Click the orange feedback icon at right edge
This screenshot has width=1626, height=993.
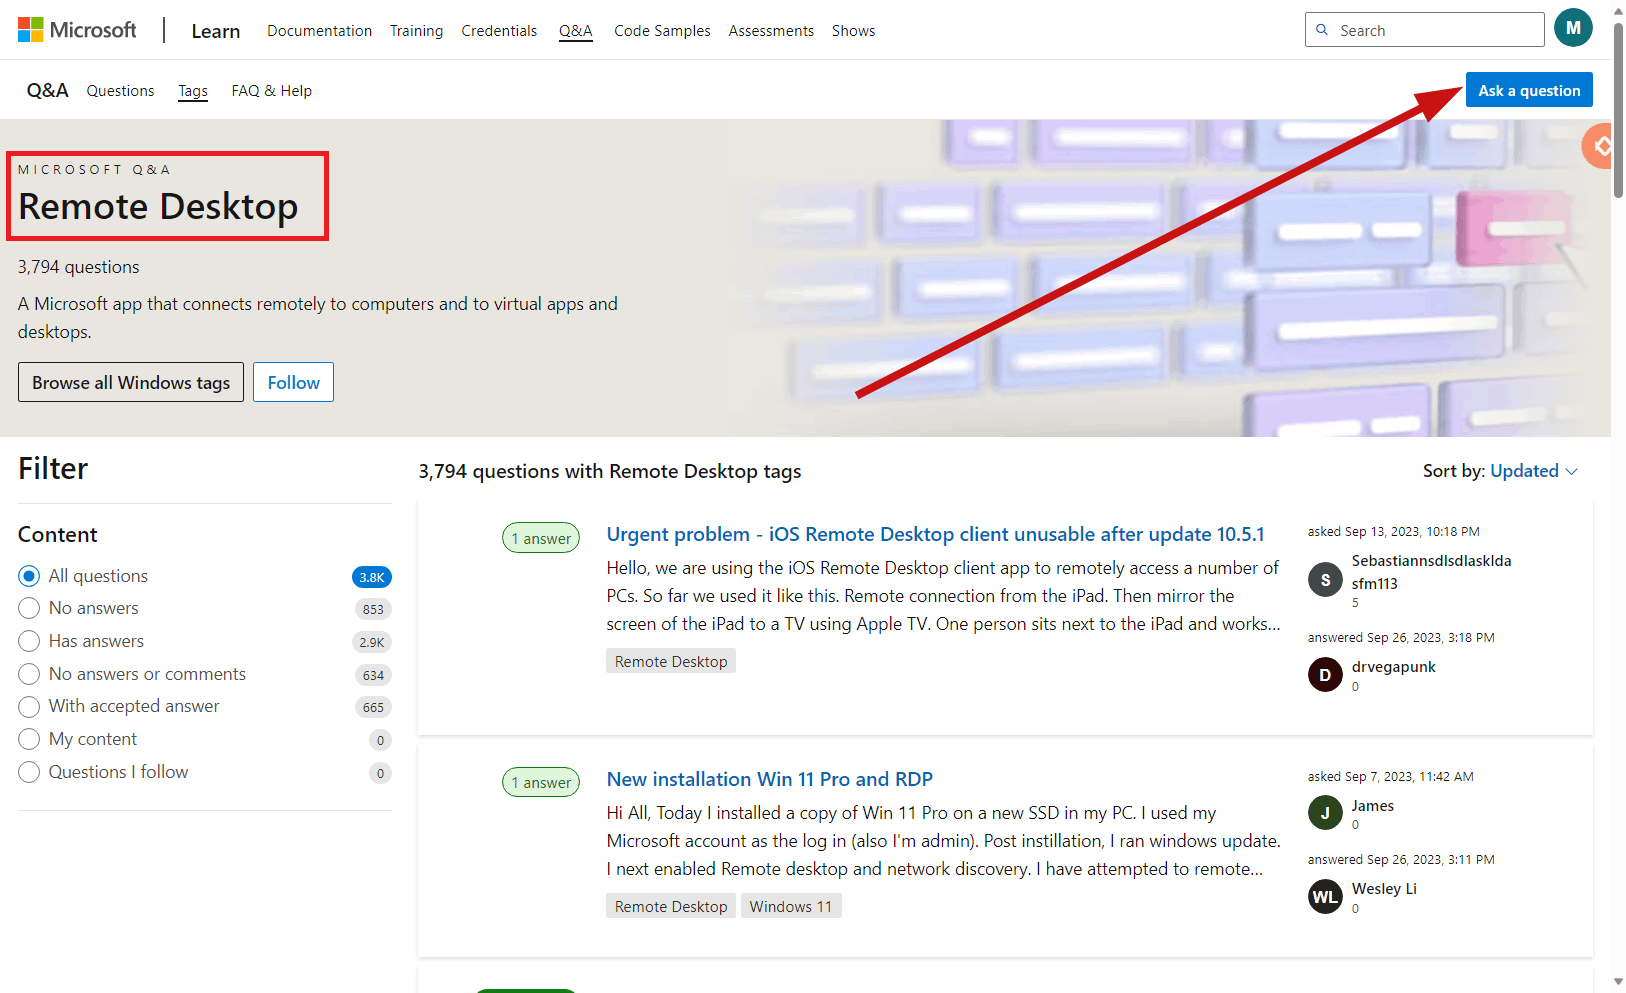click(x=1598, y=146)
